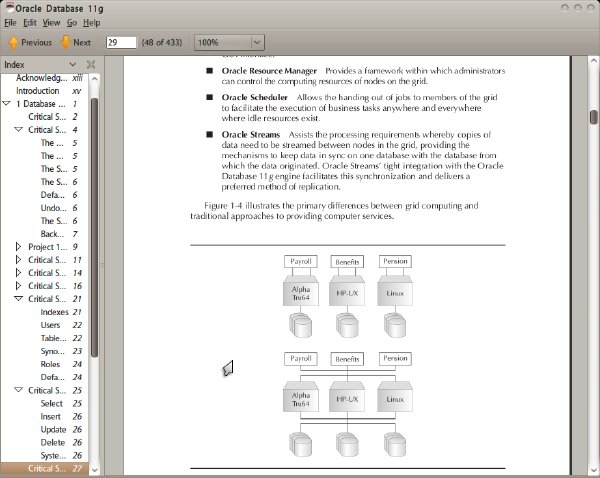
Task: Collapse the Critical S... page 25 section
Action: click(x=18, y=390)
